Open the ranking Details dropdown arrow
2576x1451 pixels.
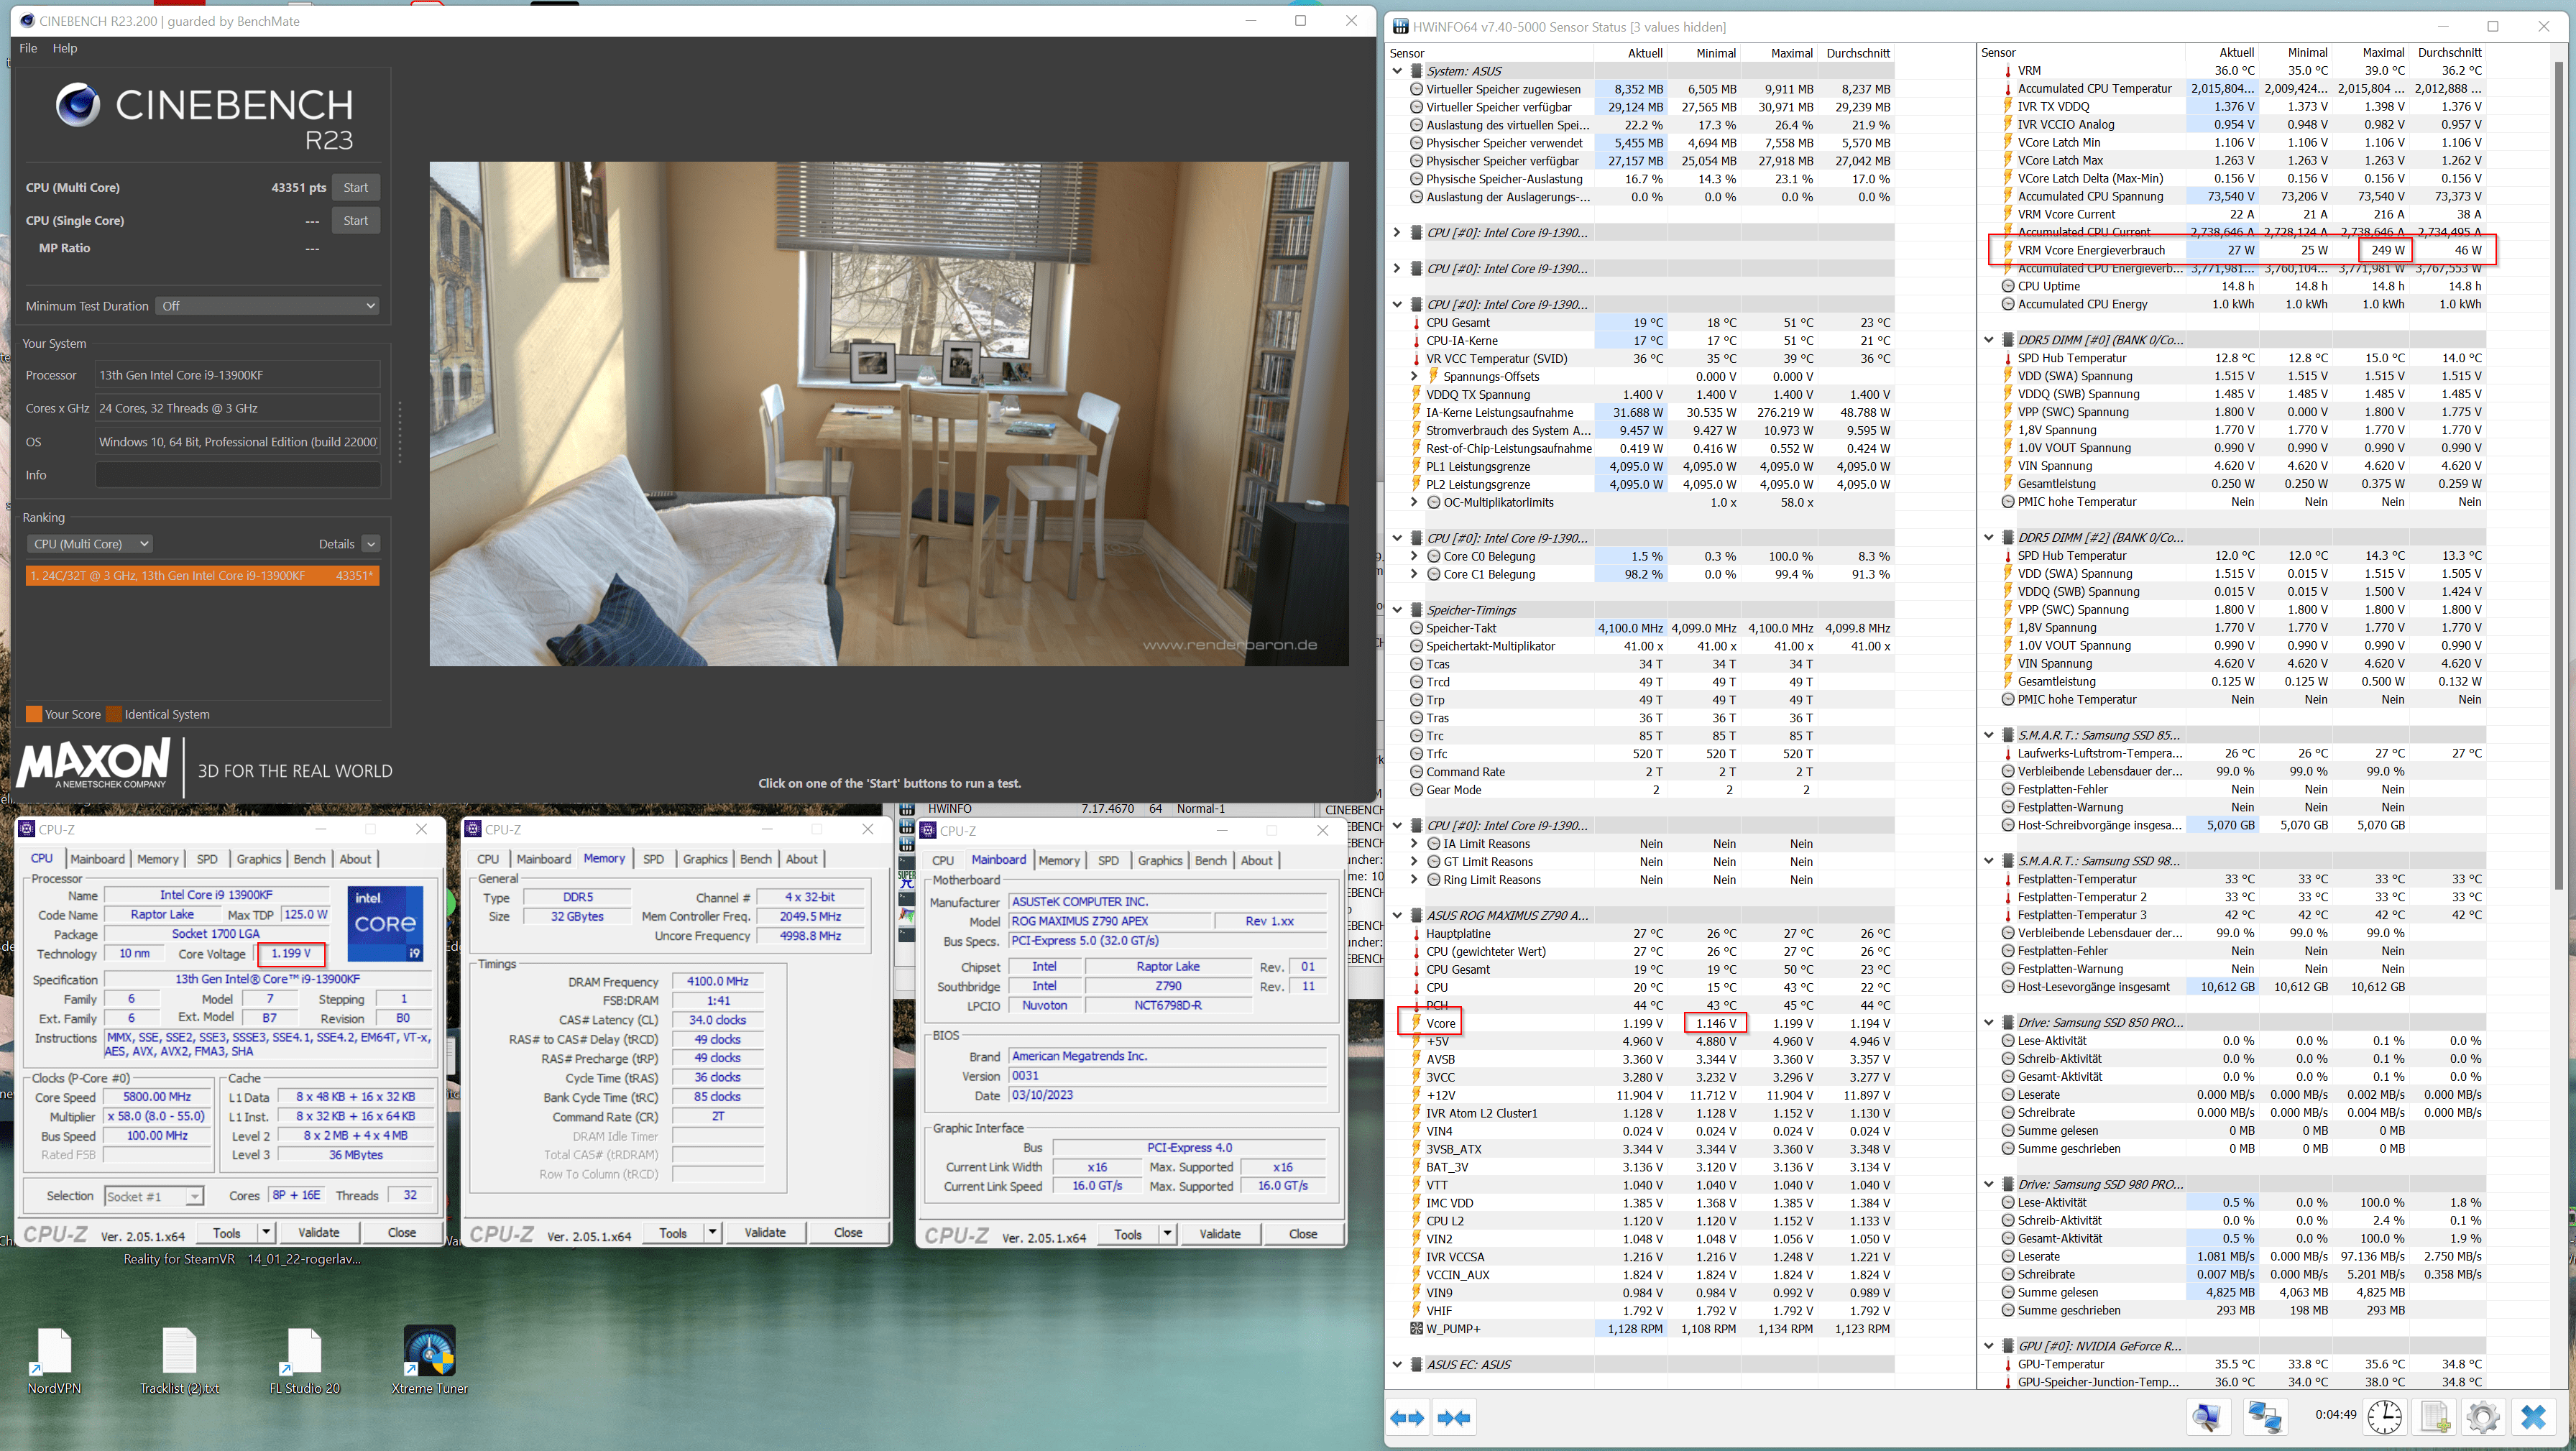[x=371, y=544]
